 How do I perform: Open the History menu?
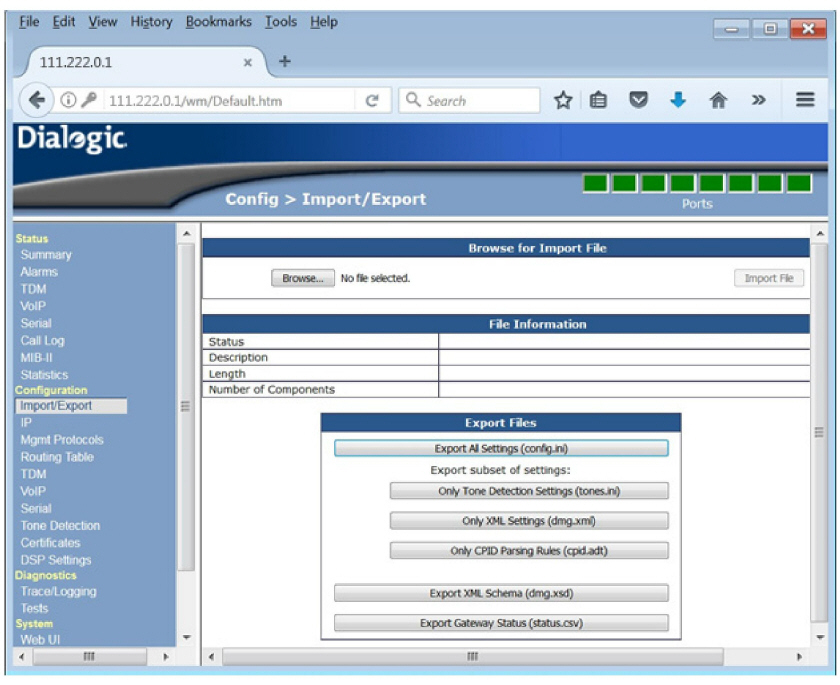click(x=152, y=22)
